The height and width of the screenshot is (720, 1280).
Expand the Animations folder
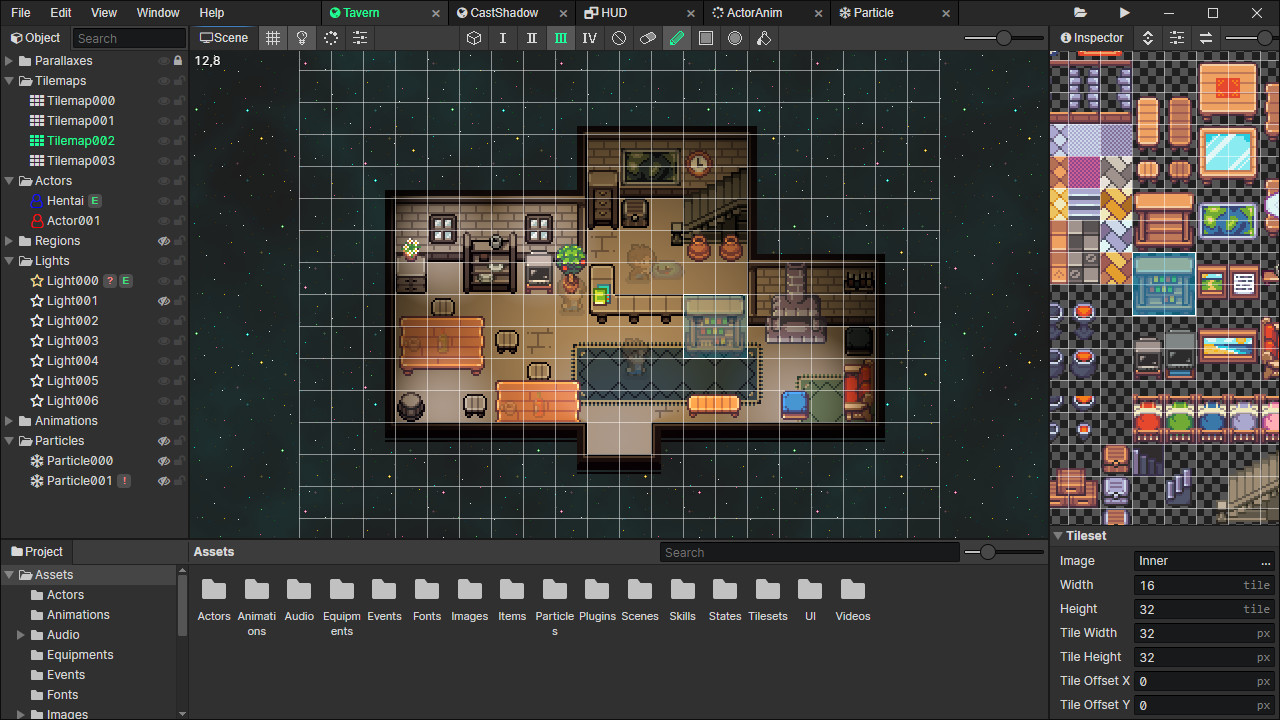tap(9, 420)
